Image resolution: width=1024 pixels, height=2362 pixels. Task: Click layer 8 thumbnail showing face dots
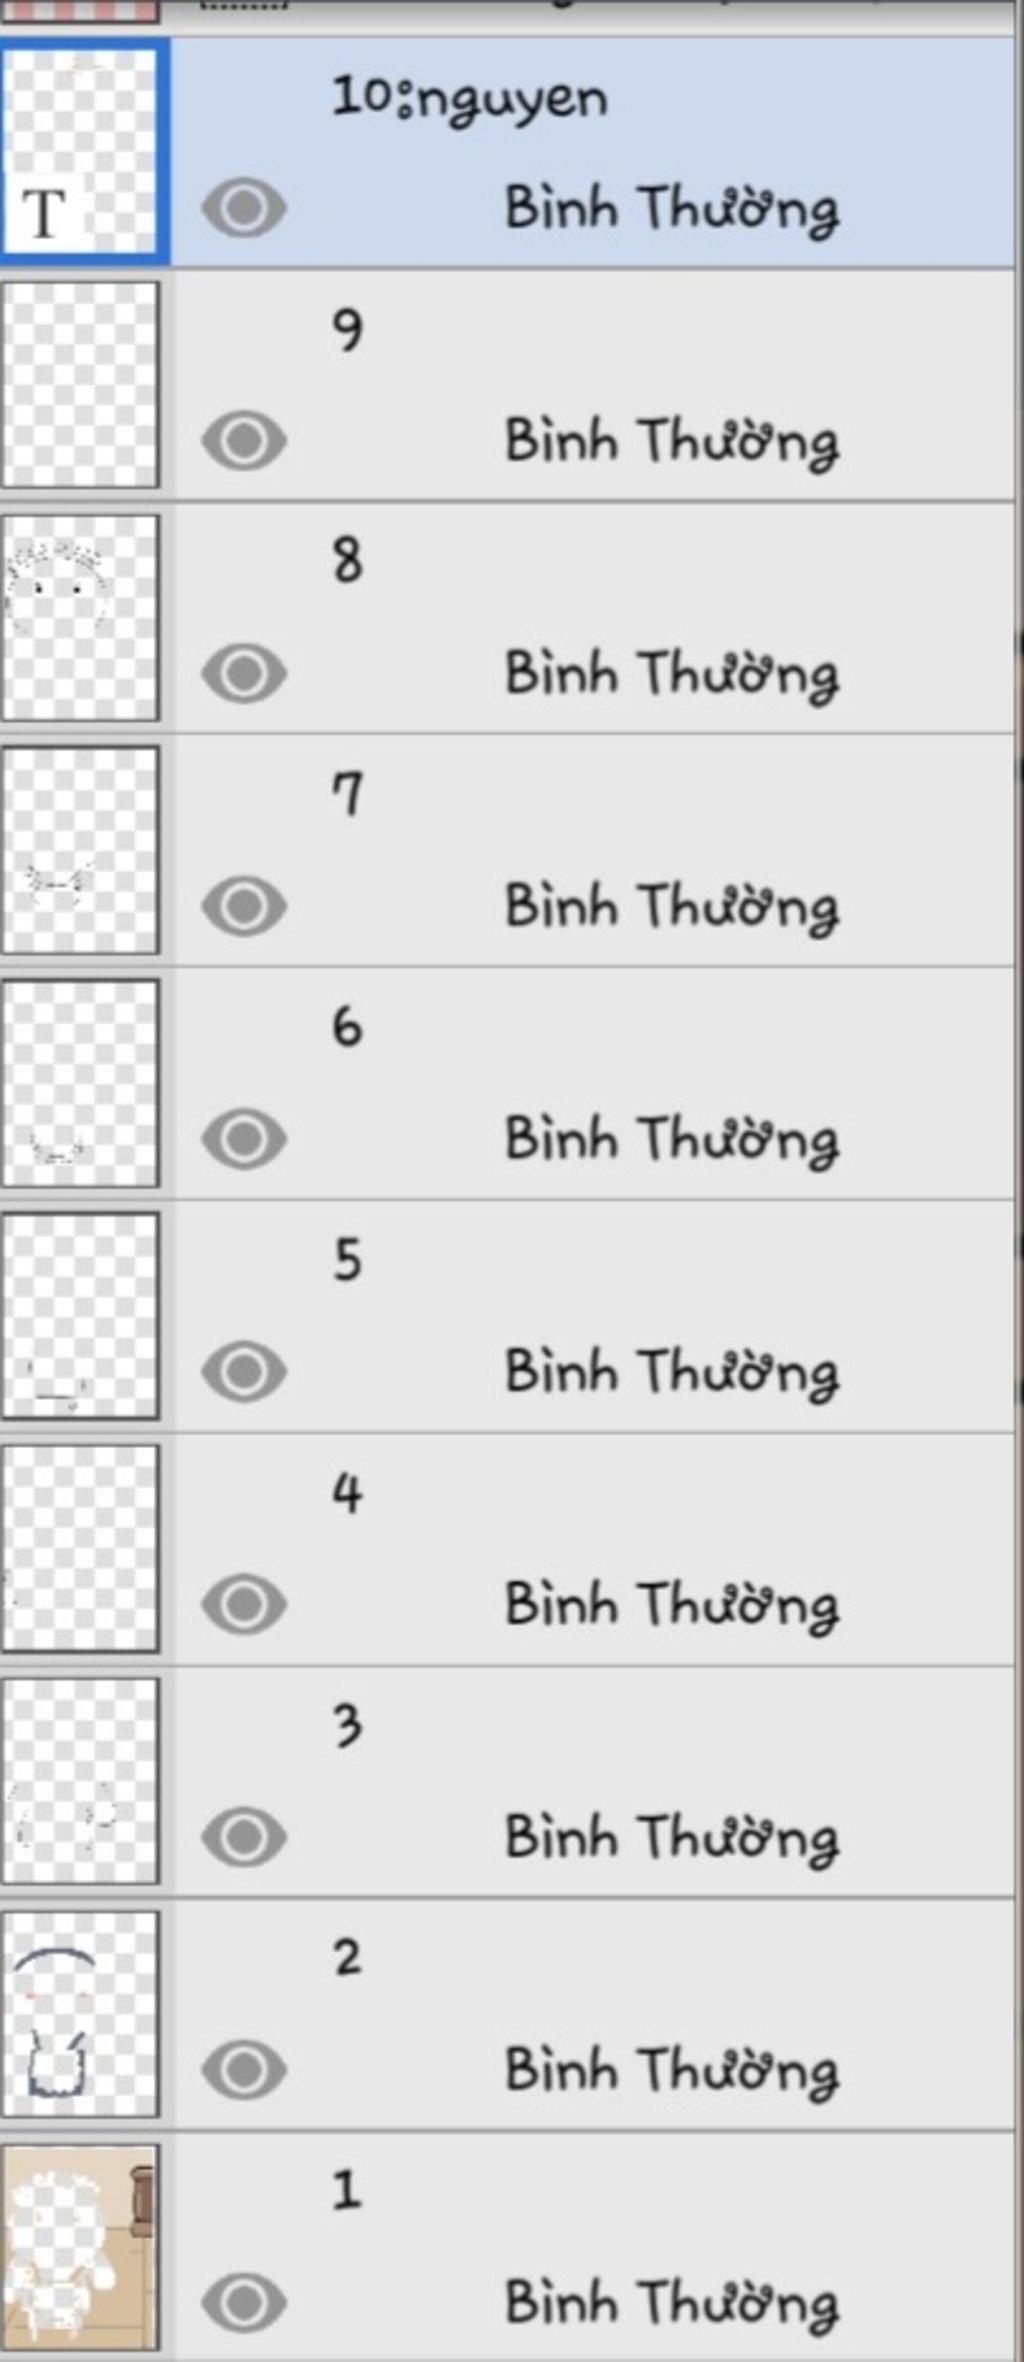click(80, 618)
